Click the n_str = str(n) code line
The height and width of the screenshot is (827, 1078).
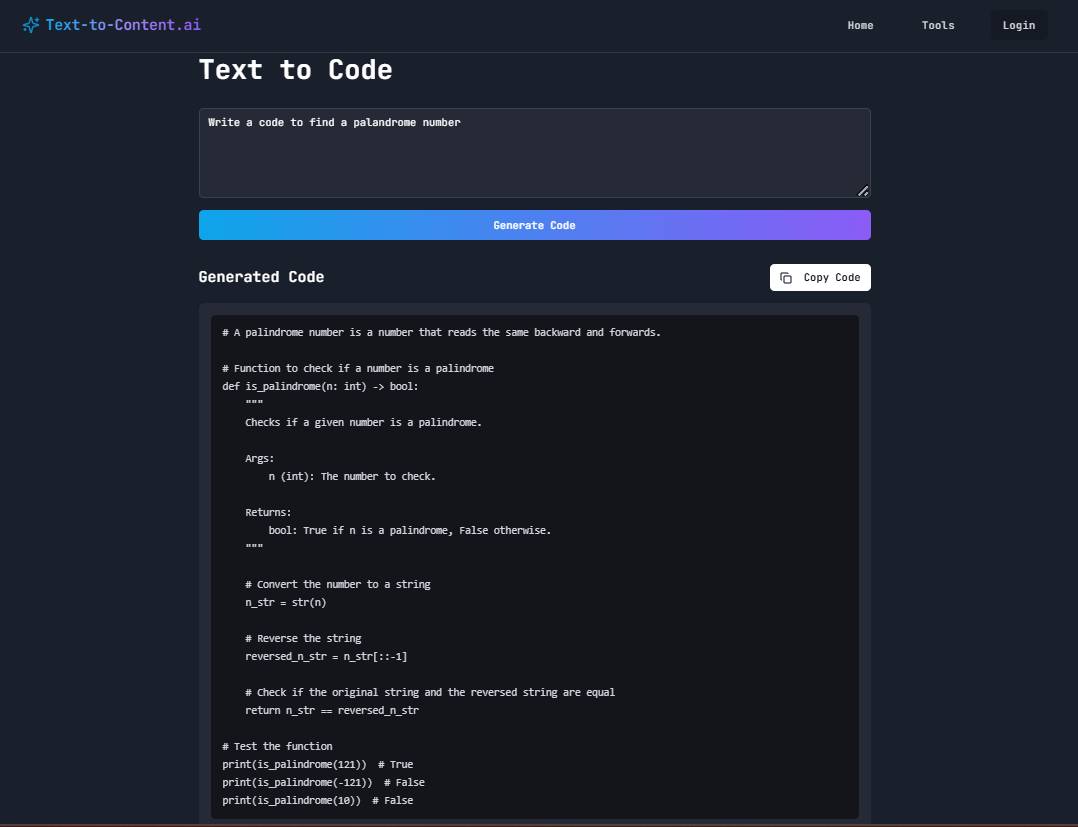pos(285,602)
